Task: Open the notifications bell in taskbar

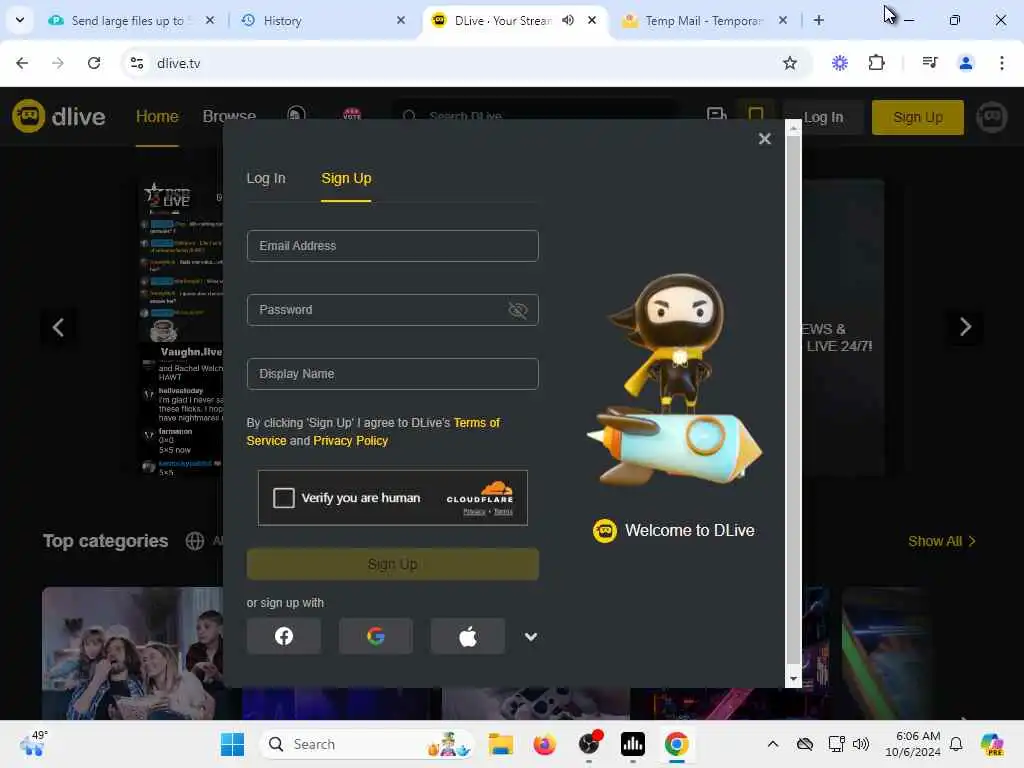Action: [x=956, y=744]
